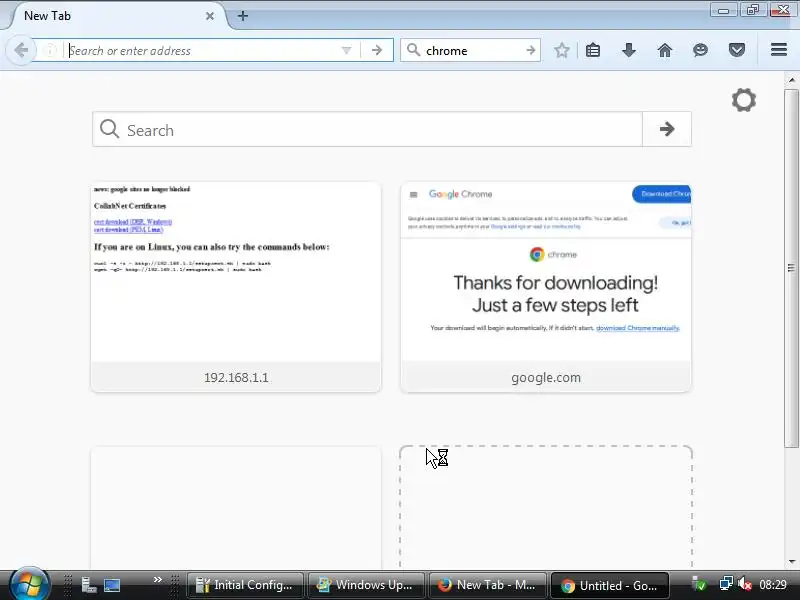Click the page scroll-down arrow
The image size is (800, 600).
(791, 562)
